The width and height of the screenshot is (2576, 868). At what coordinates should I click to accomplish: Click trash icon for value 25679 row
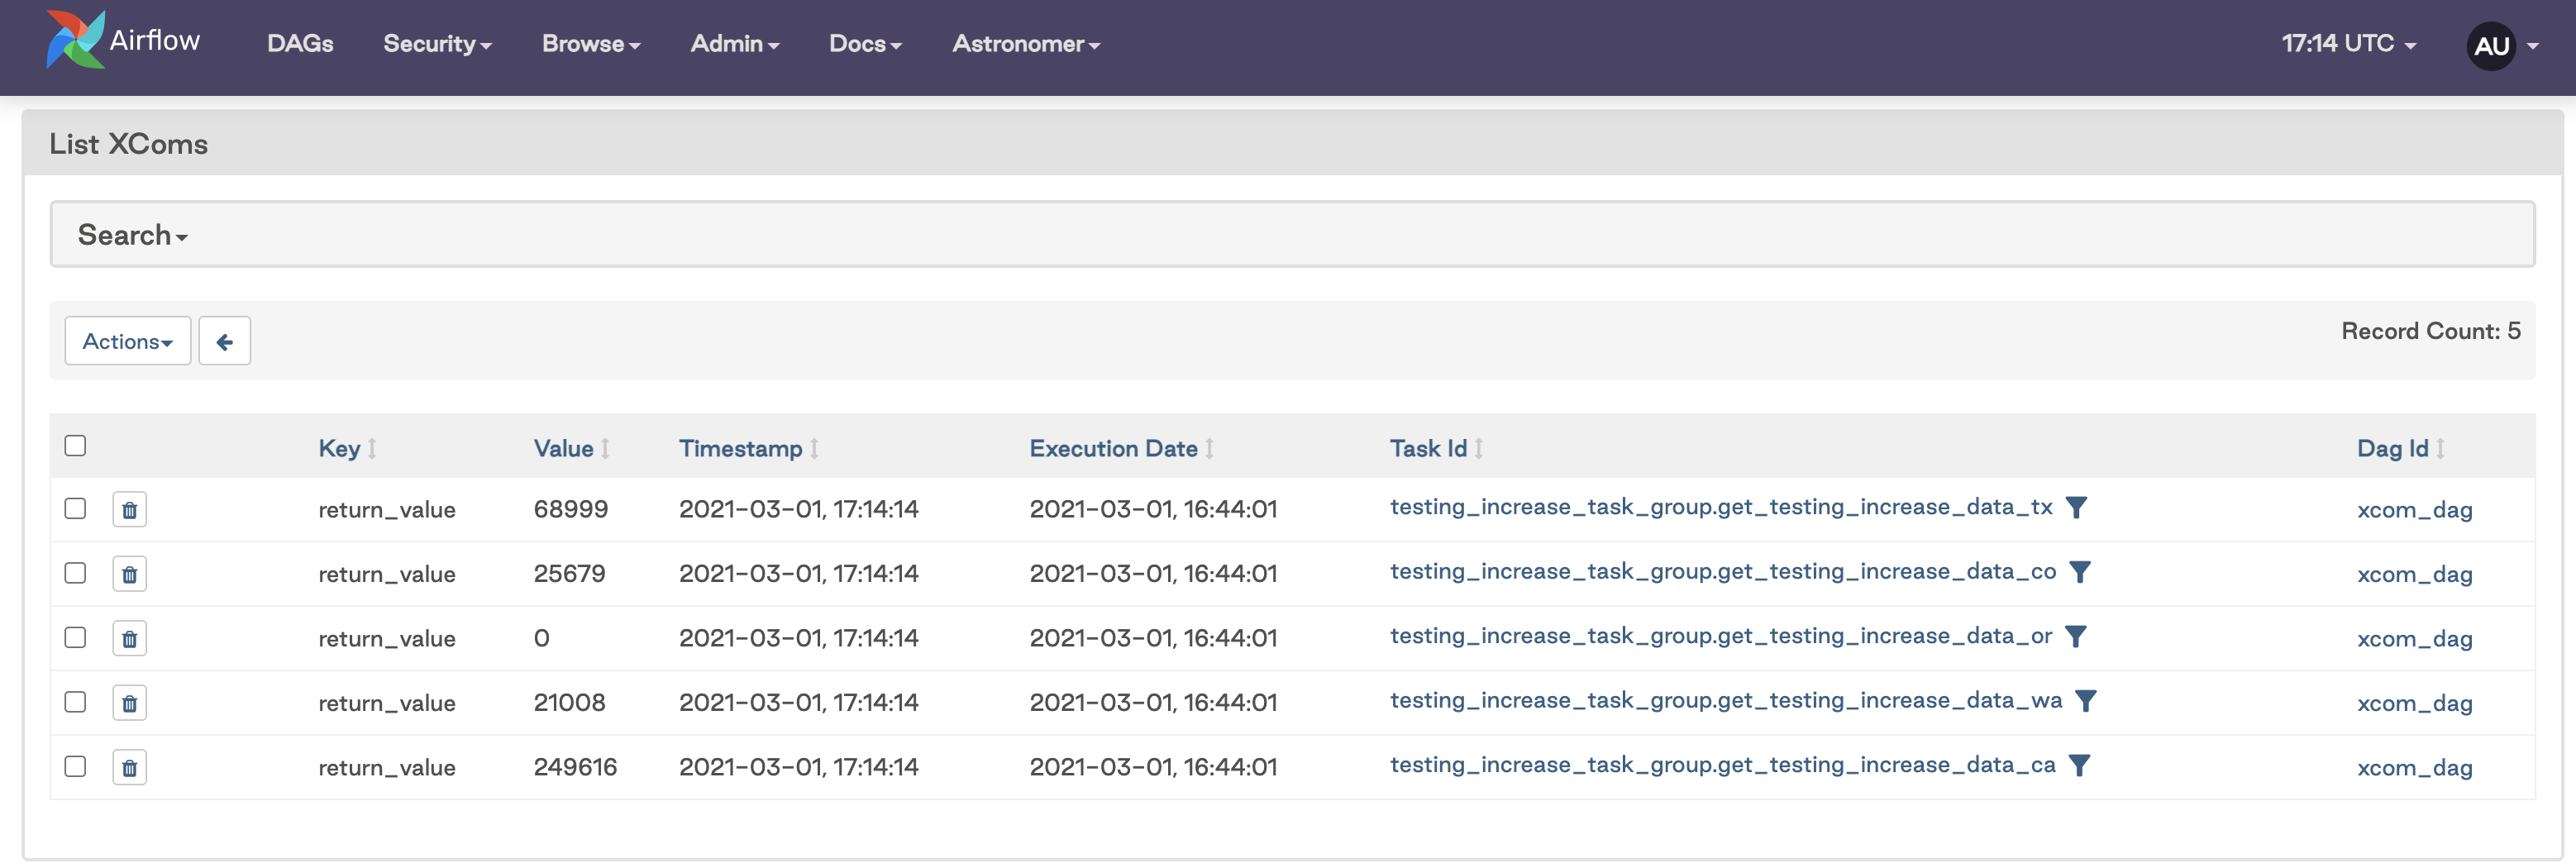(129, 574)
